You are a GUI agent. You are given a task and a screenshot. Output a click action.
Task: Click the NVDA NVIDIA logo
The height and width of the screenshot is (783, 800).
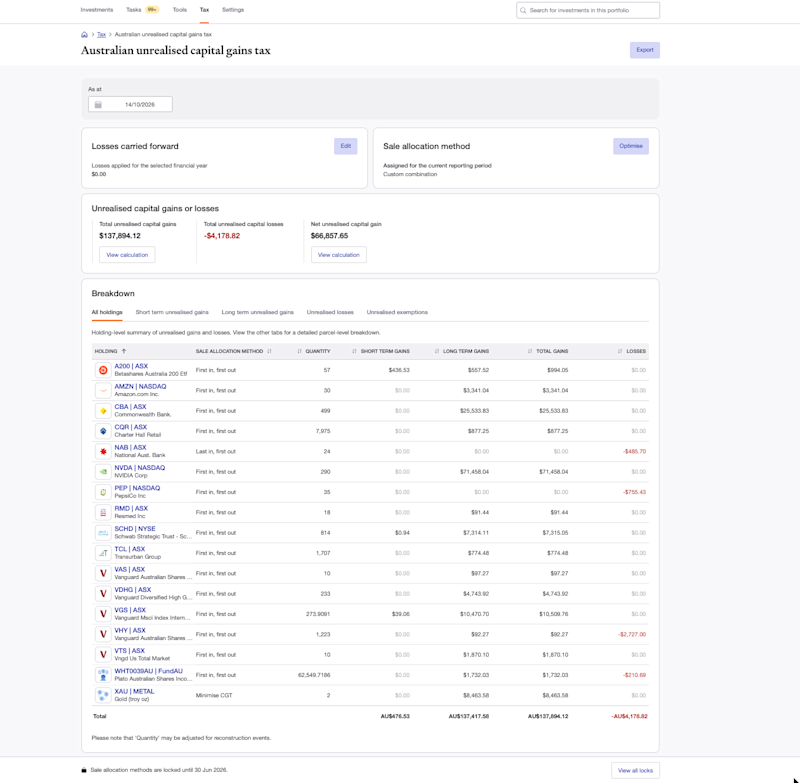point(103,472)
